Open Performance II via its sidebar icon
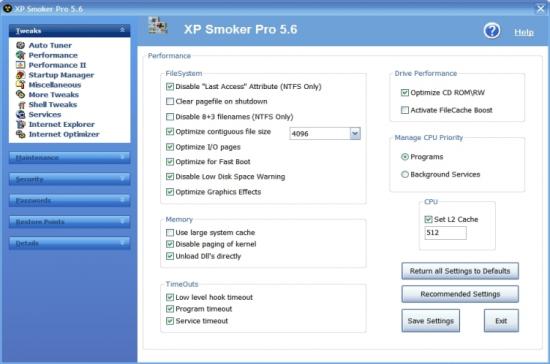The width and height of the screenshot is (550, 364). pyautogui.click(x=21, y=65)
